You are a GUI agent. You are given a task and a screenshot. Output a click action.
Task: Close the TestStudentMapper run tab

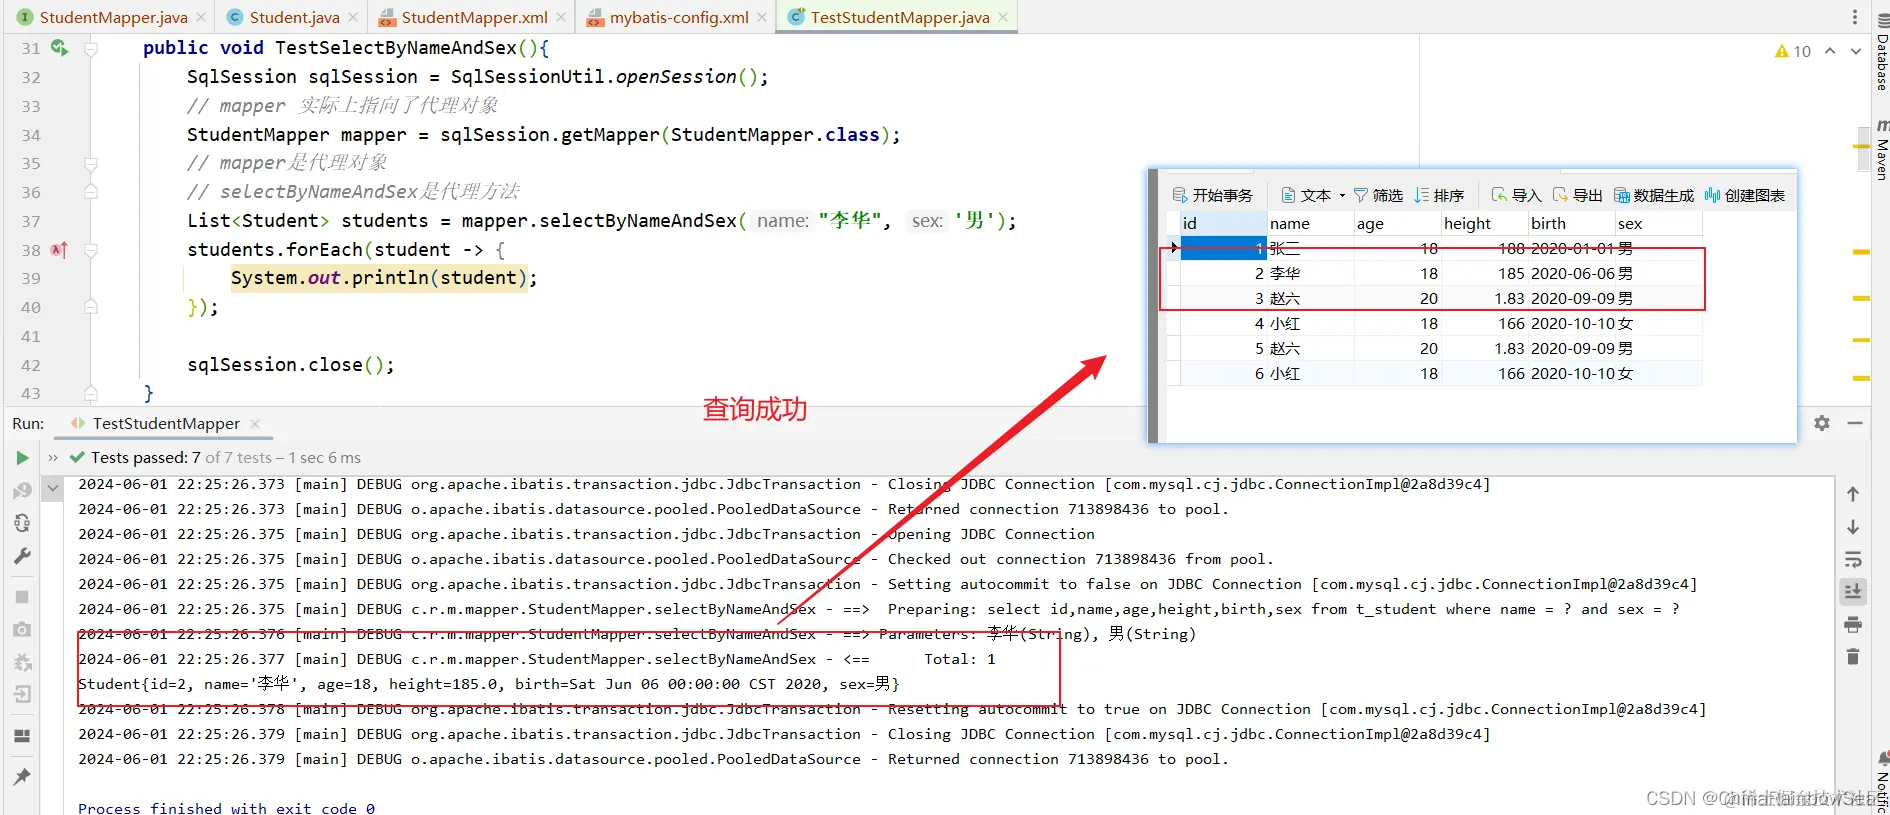(255, 424)
